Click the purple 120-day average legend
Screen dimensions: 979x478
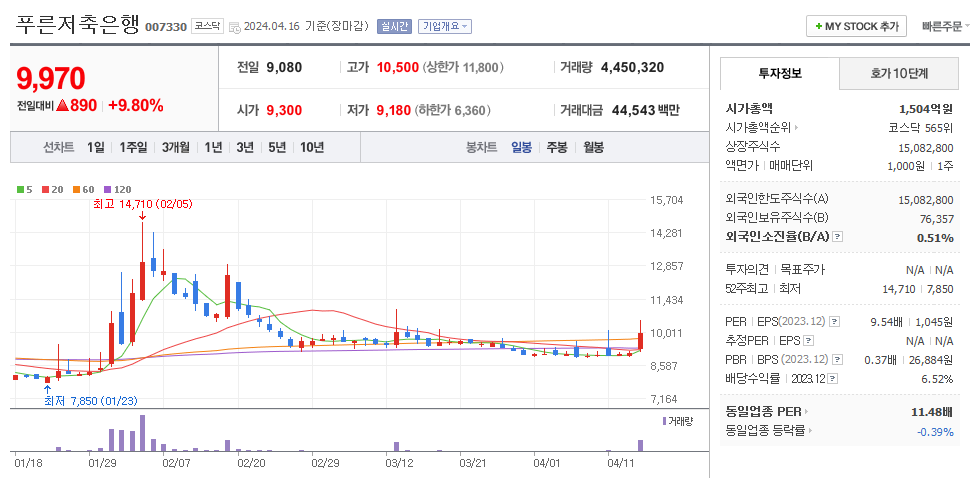(x=117, y=189)
